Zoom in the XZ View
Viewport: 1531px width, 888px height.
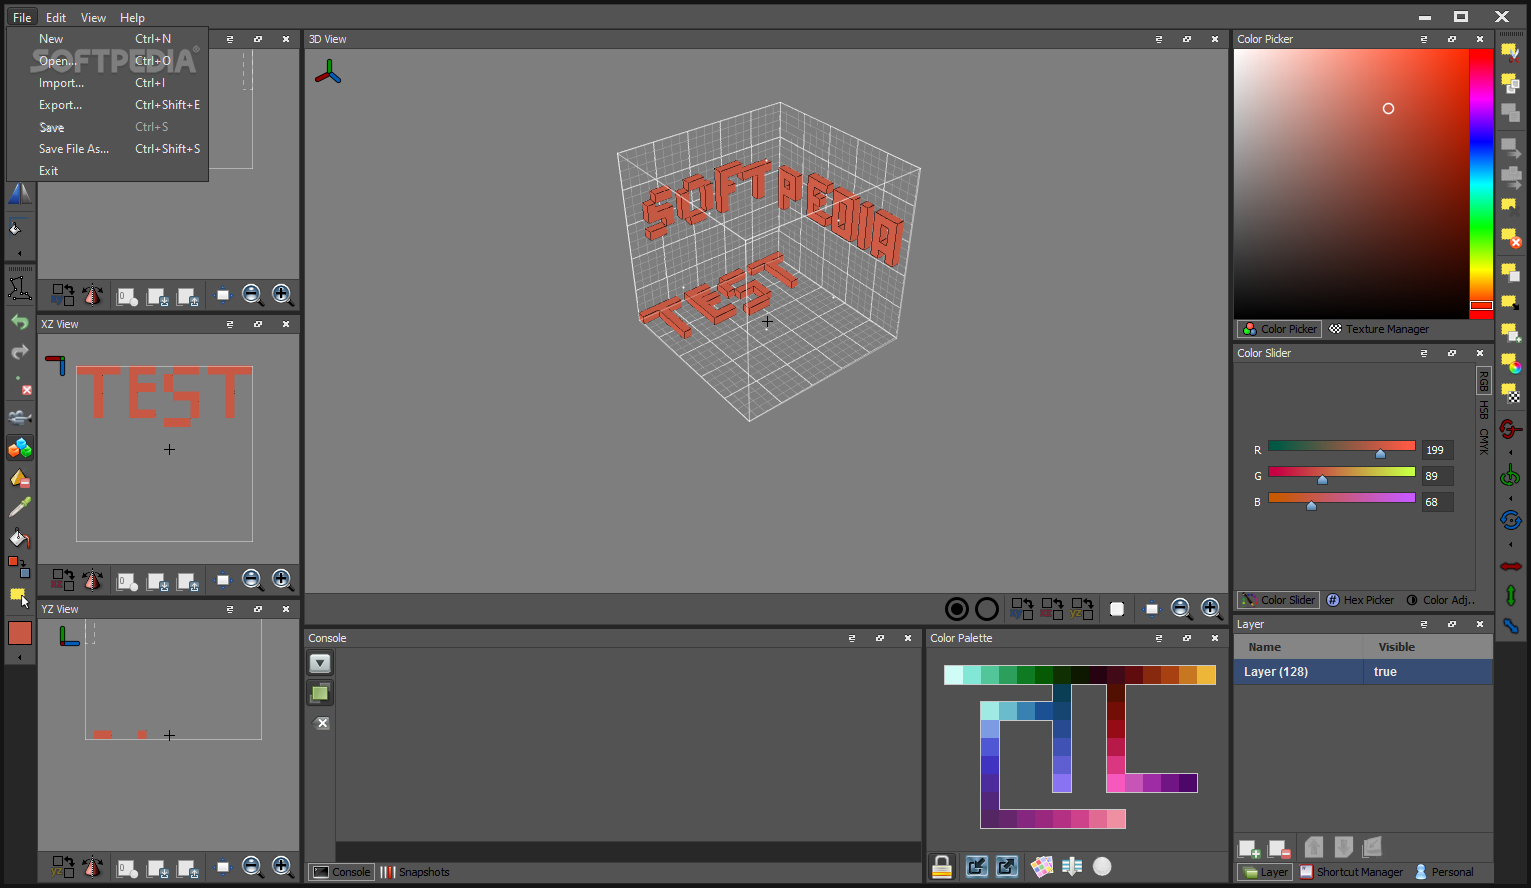click(x=282, y=579)
